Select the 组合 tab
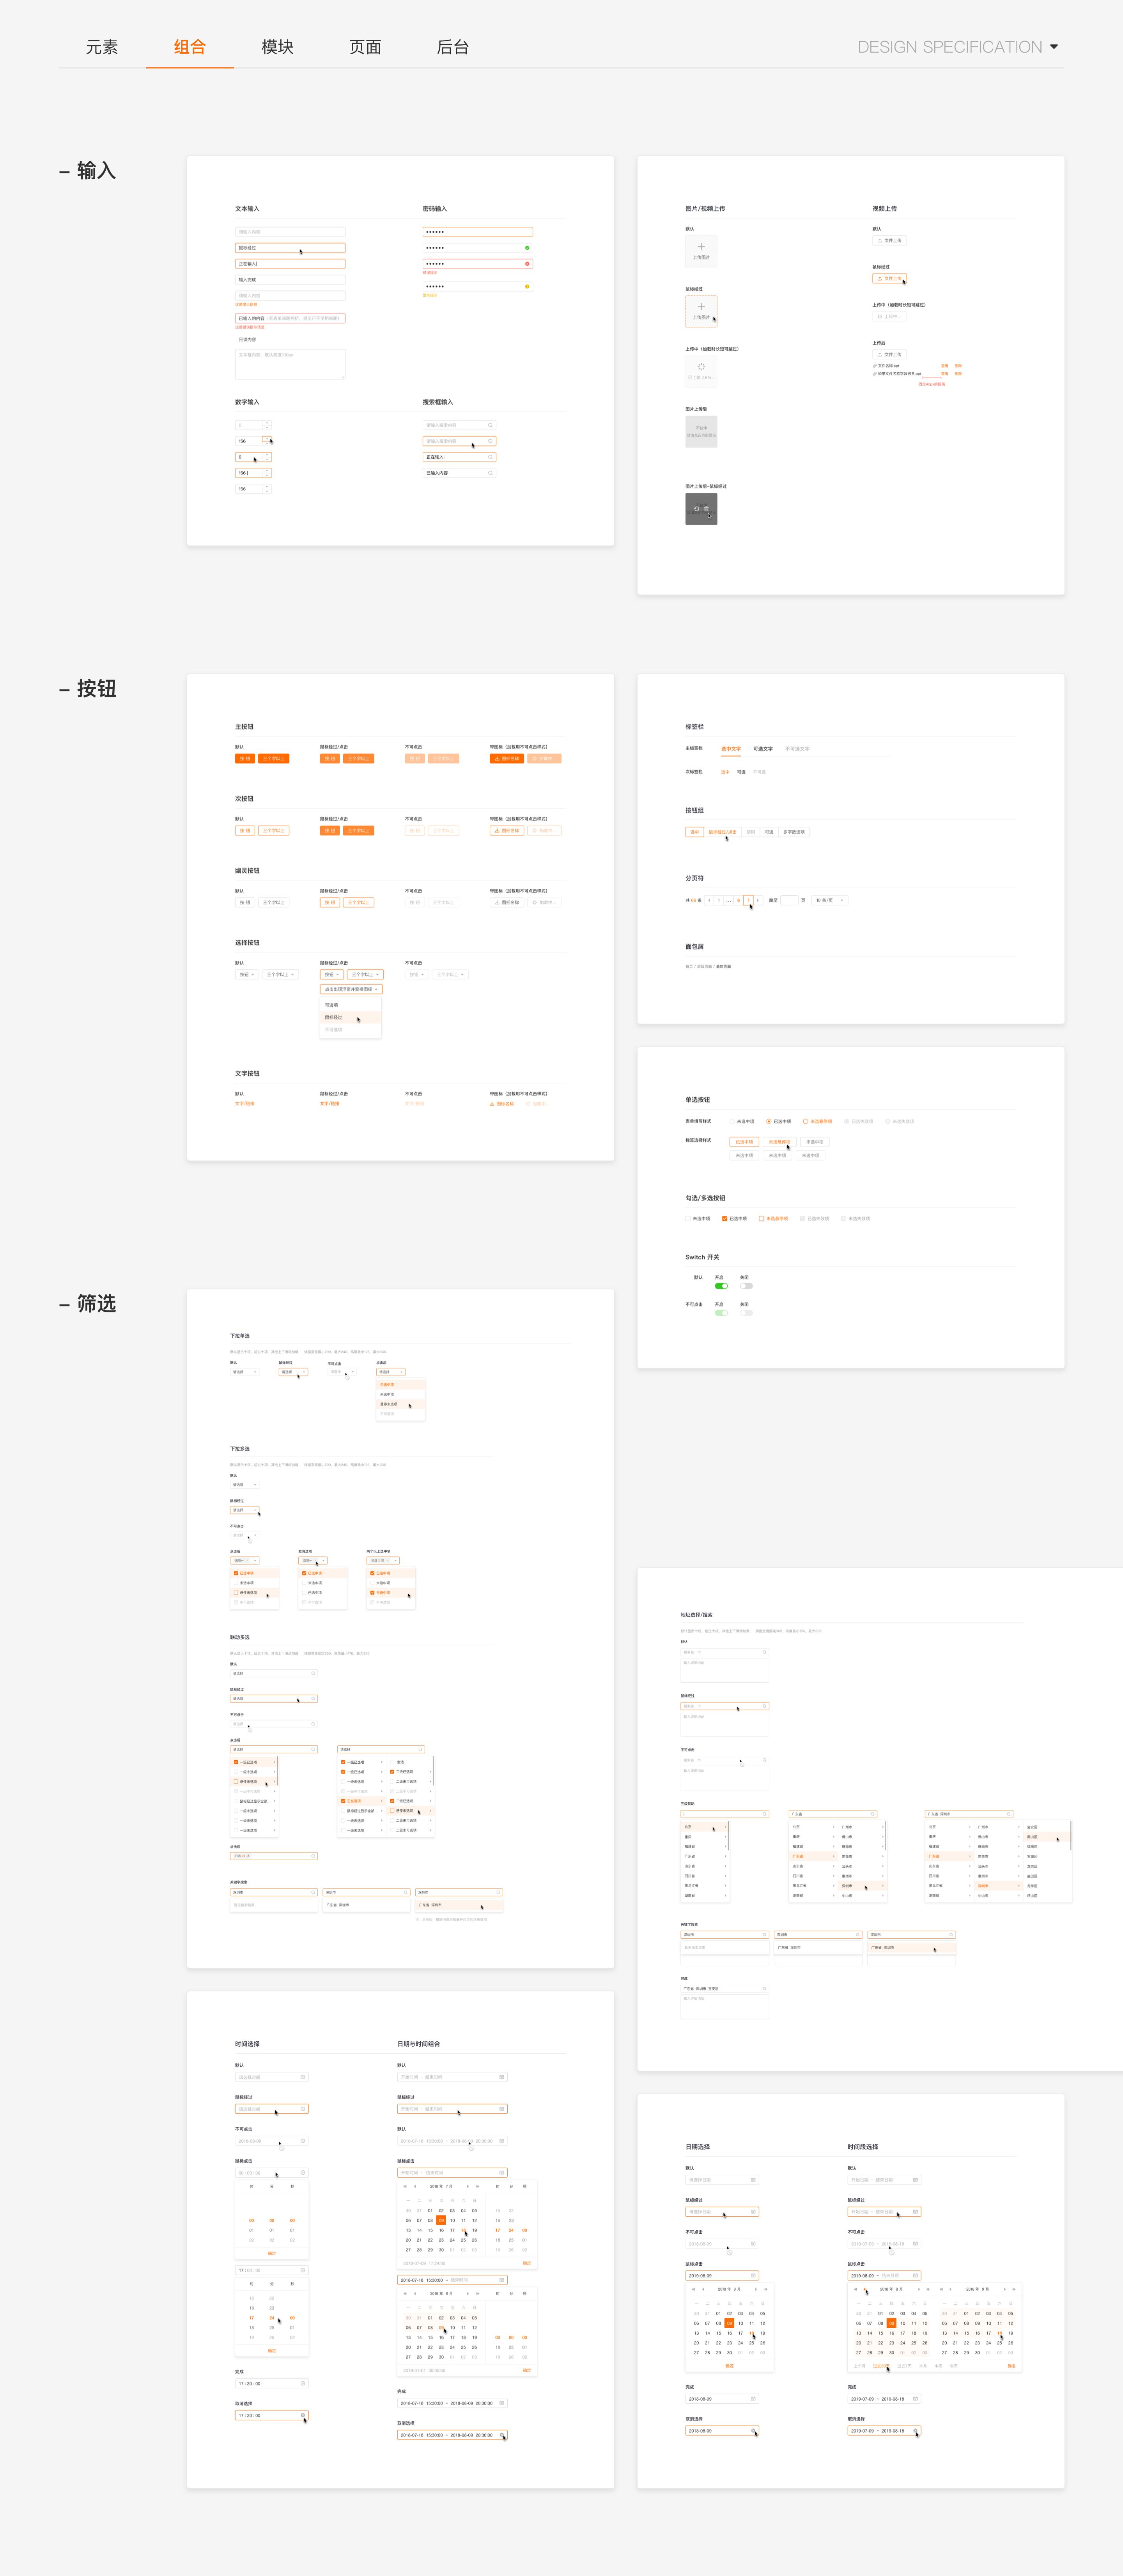Screen dimensions: 1123x2576 click(x=190, y=47)
